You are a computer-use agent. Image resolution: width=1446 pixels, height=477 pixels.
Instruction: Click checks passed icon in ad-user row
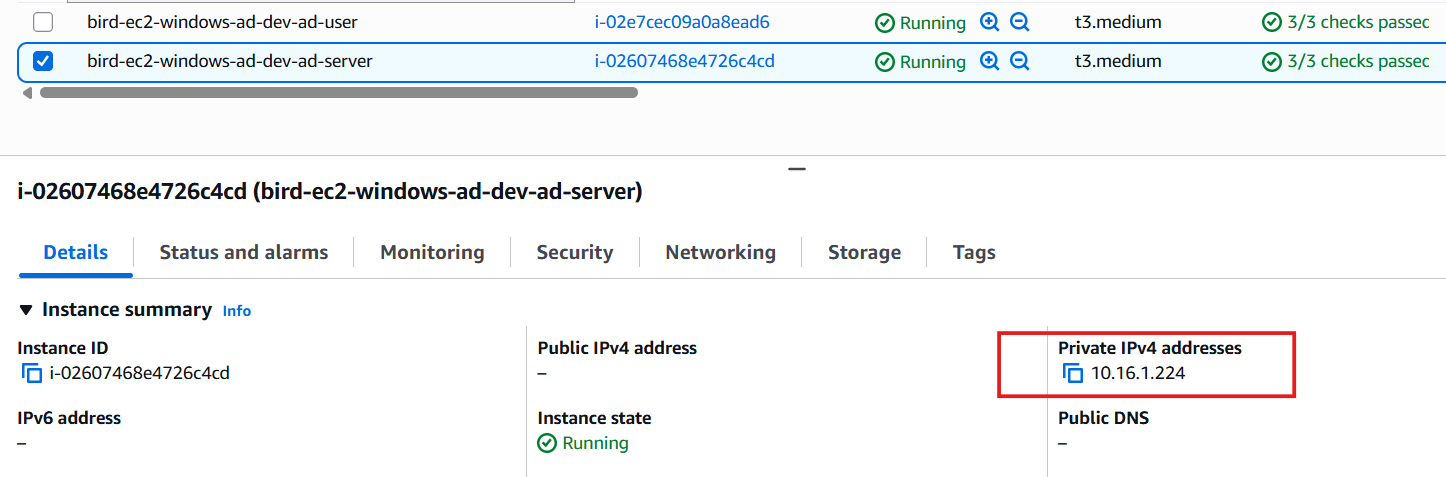pos(1272,22)
